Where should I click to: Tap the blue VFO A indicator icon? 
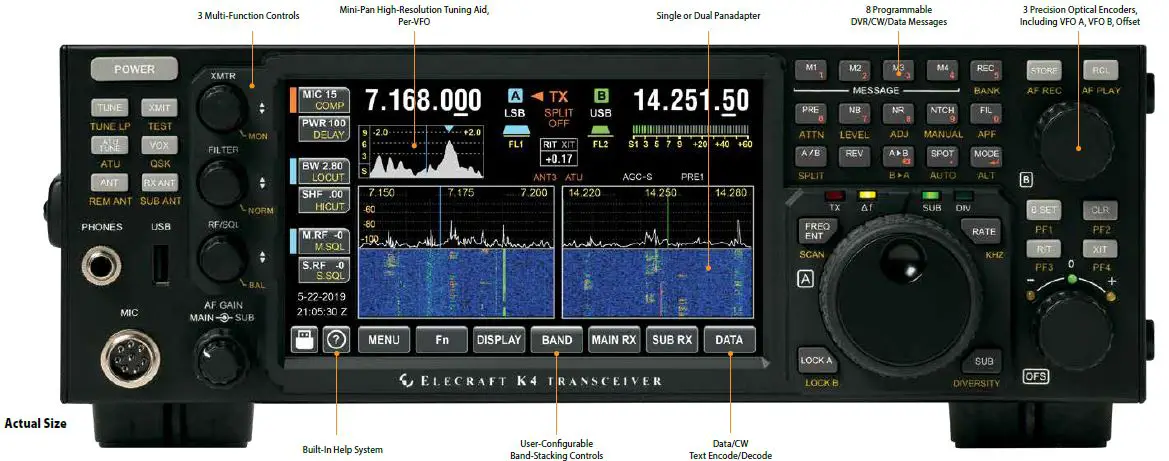[515, 96]
